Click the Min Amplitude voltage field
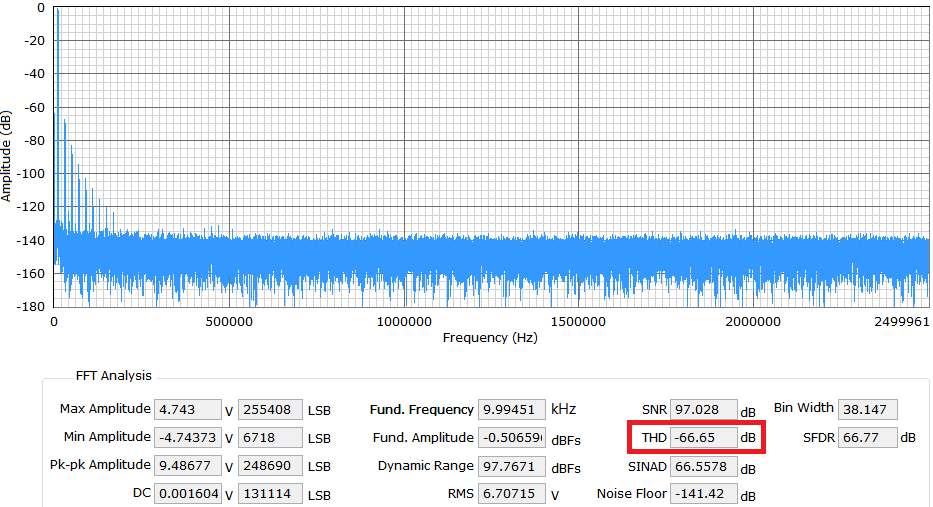 (x=188, y=437)
